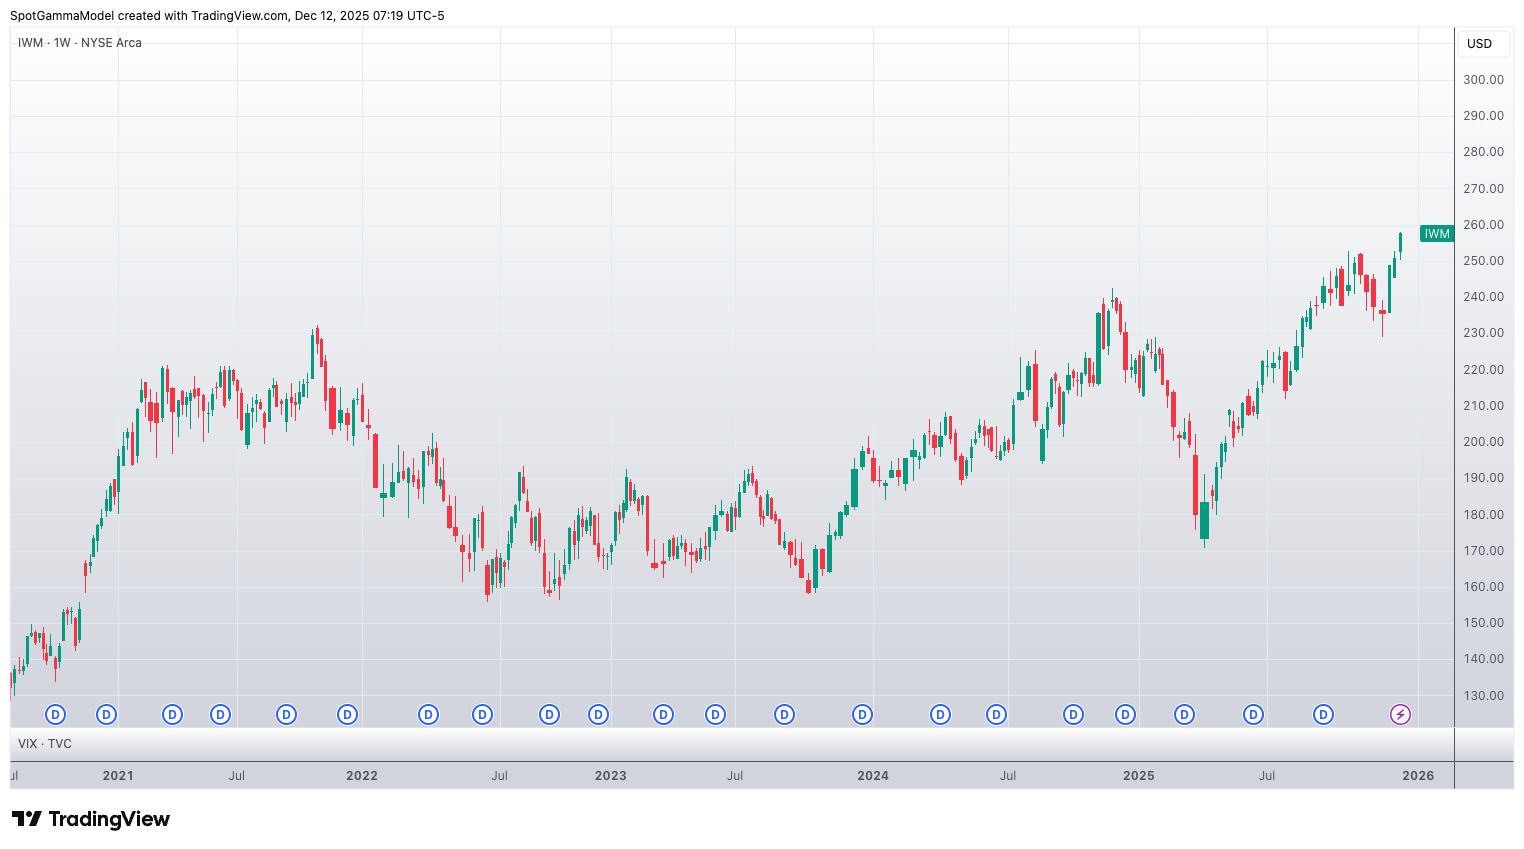1524x849 pixels.
Task: Click the green IWM price tag
Action: (1436, 234)
